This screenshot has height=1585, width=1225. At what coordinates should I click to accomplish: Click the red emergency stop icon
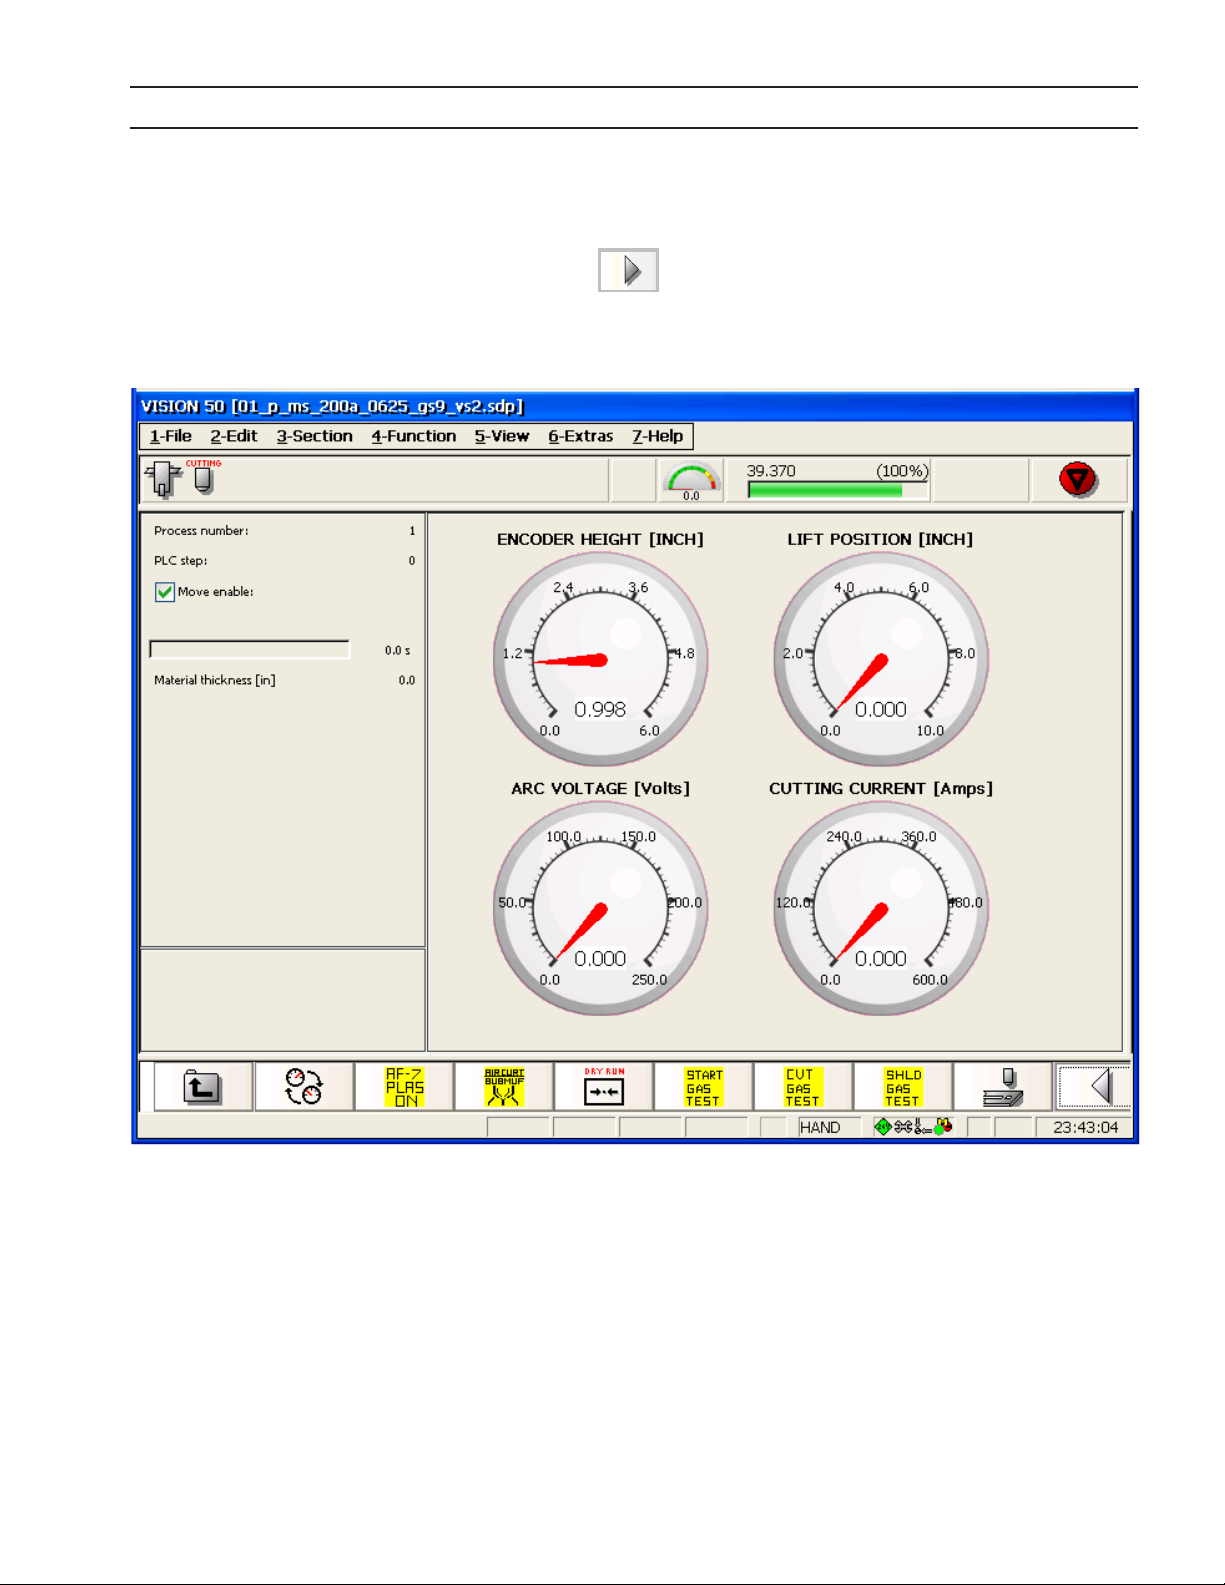tap(1078, 480)
